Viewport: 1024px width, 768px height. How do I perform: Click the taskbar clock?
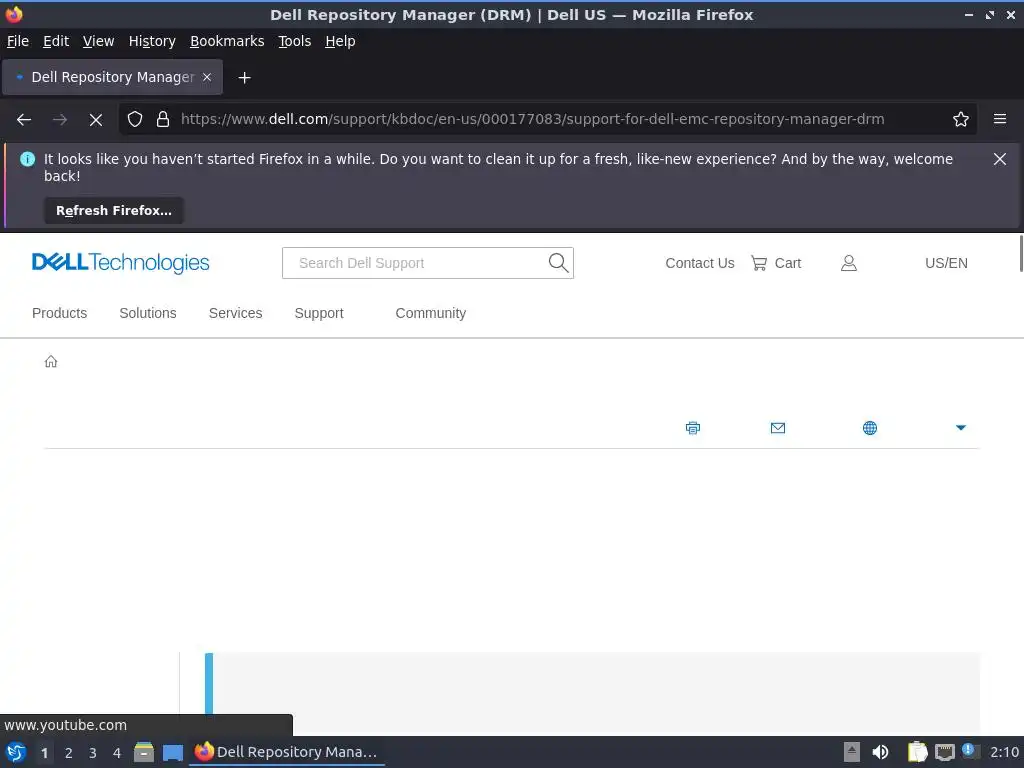pos(1004,752)
